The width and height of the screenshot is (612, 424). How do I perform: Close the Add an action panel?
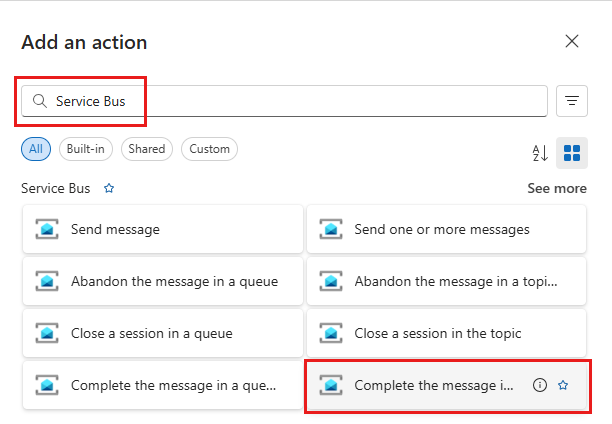[x=572, y=41]
